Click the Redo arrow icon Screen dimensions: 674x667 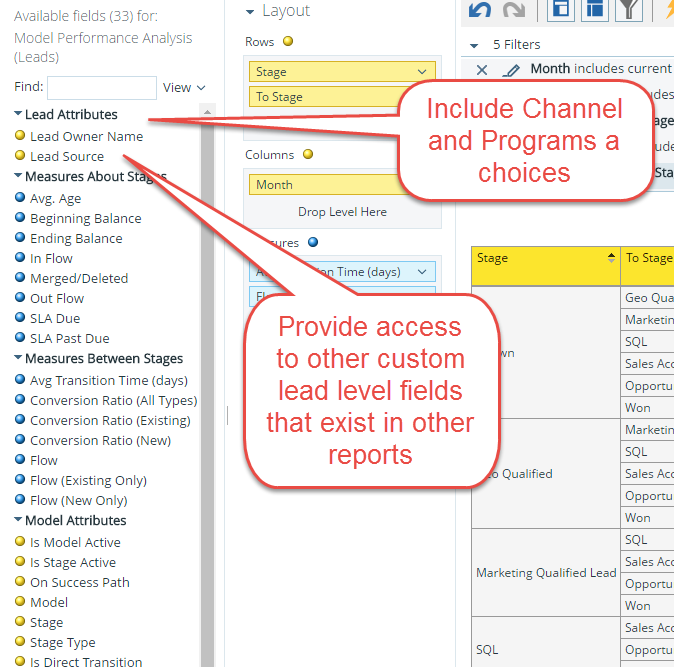click(514, 10)
